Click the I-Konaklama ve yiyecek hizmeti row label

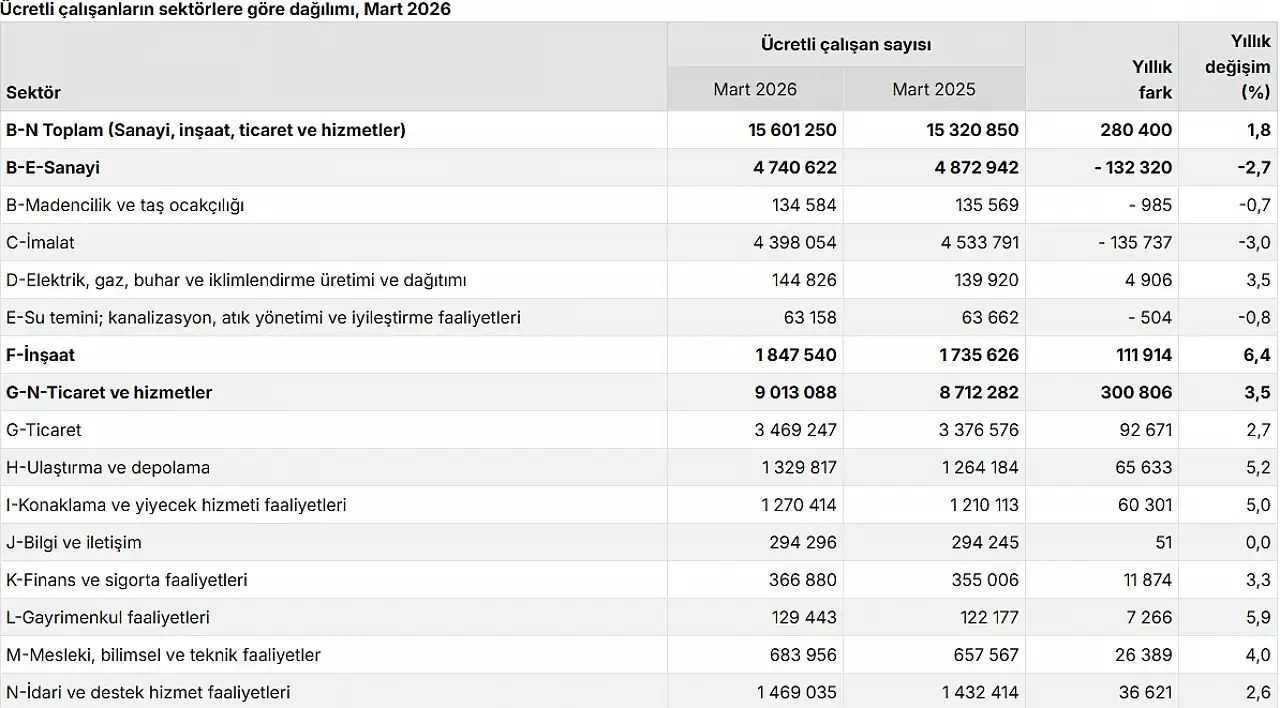(176, 505)
